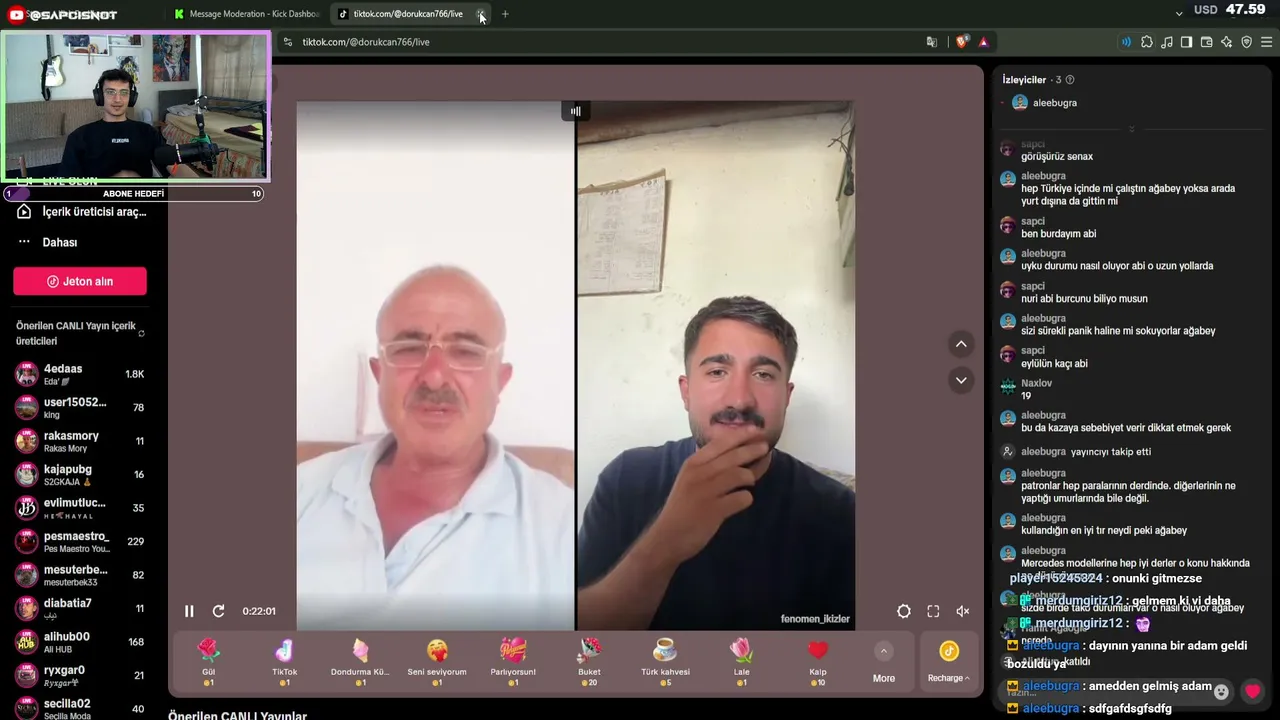Open the co-host layout bars icon above video

(x=575, y=111)
